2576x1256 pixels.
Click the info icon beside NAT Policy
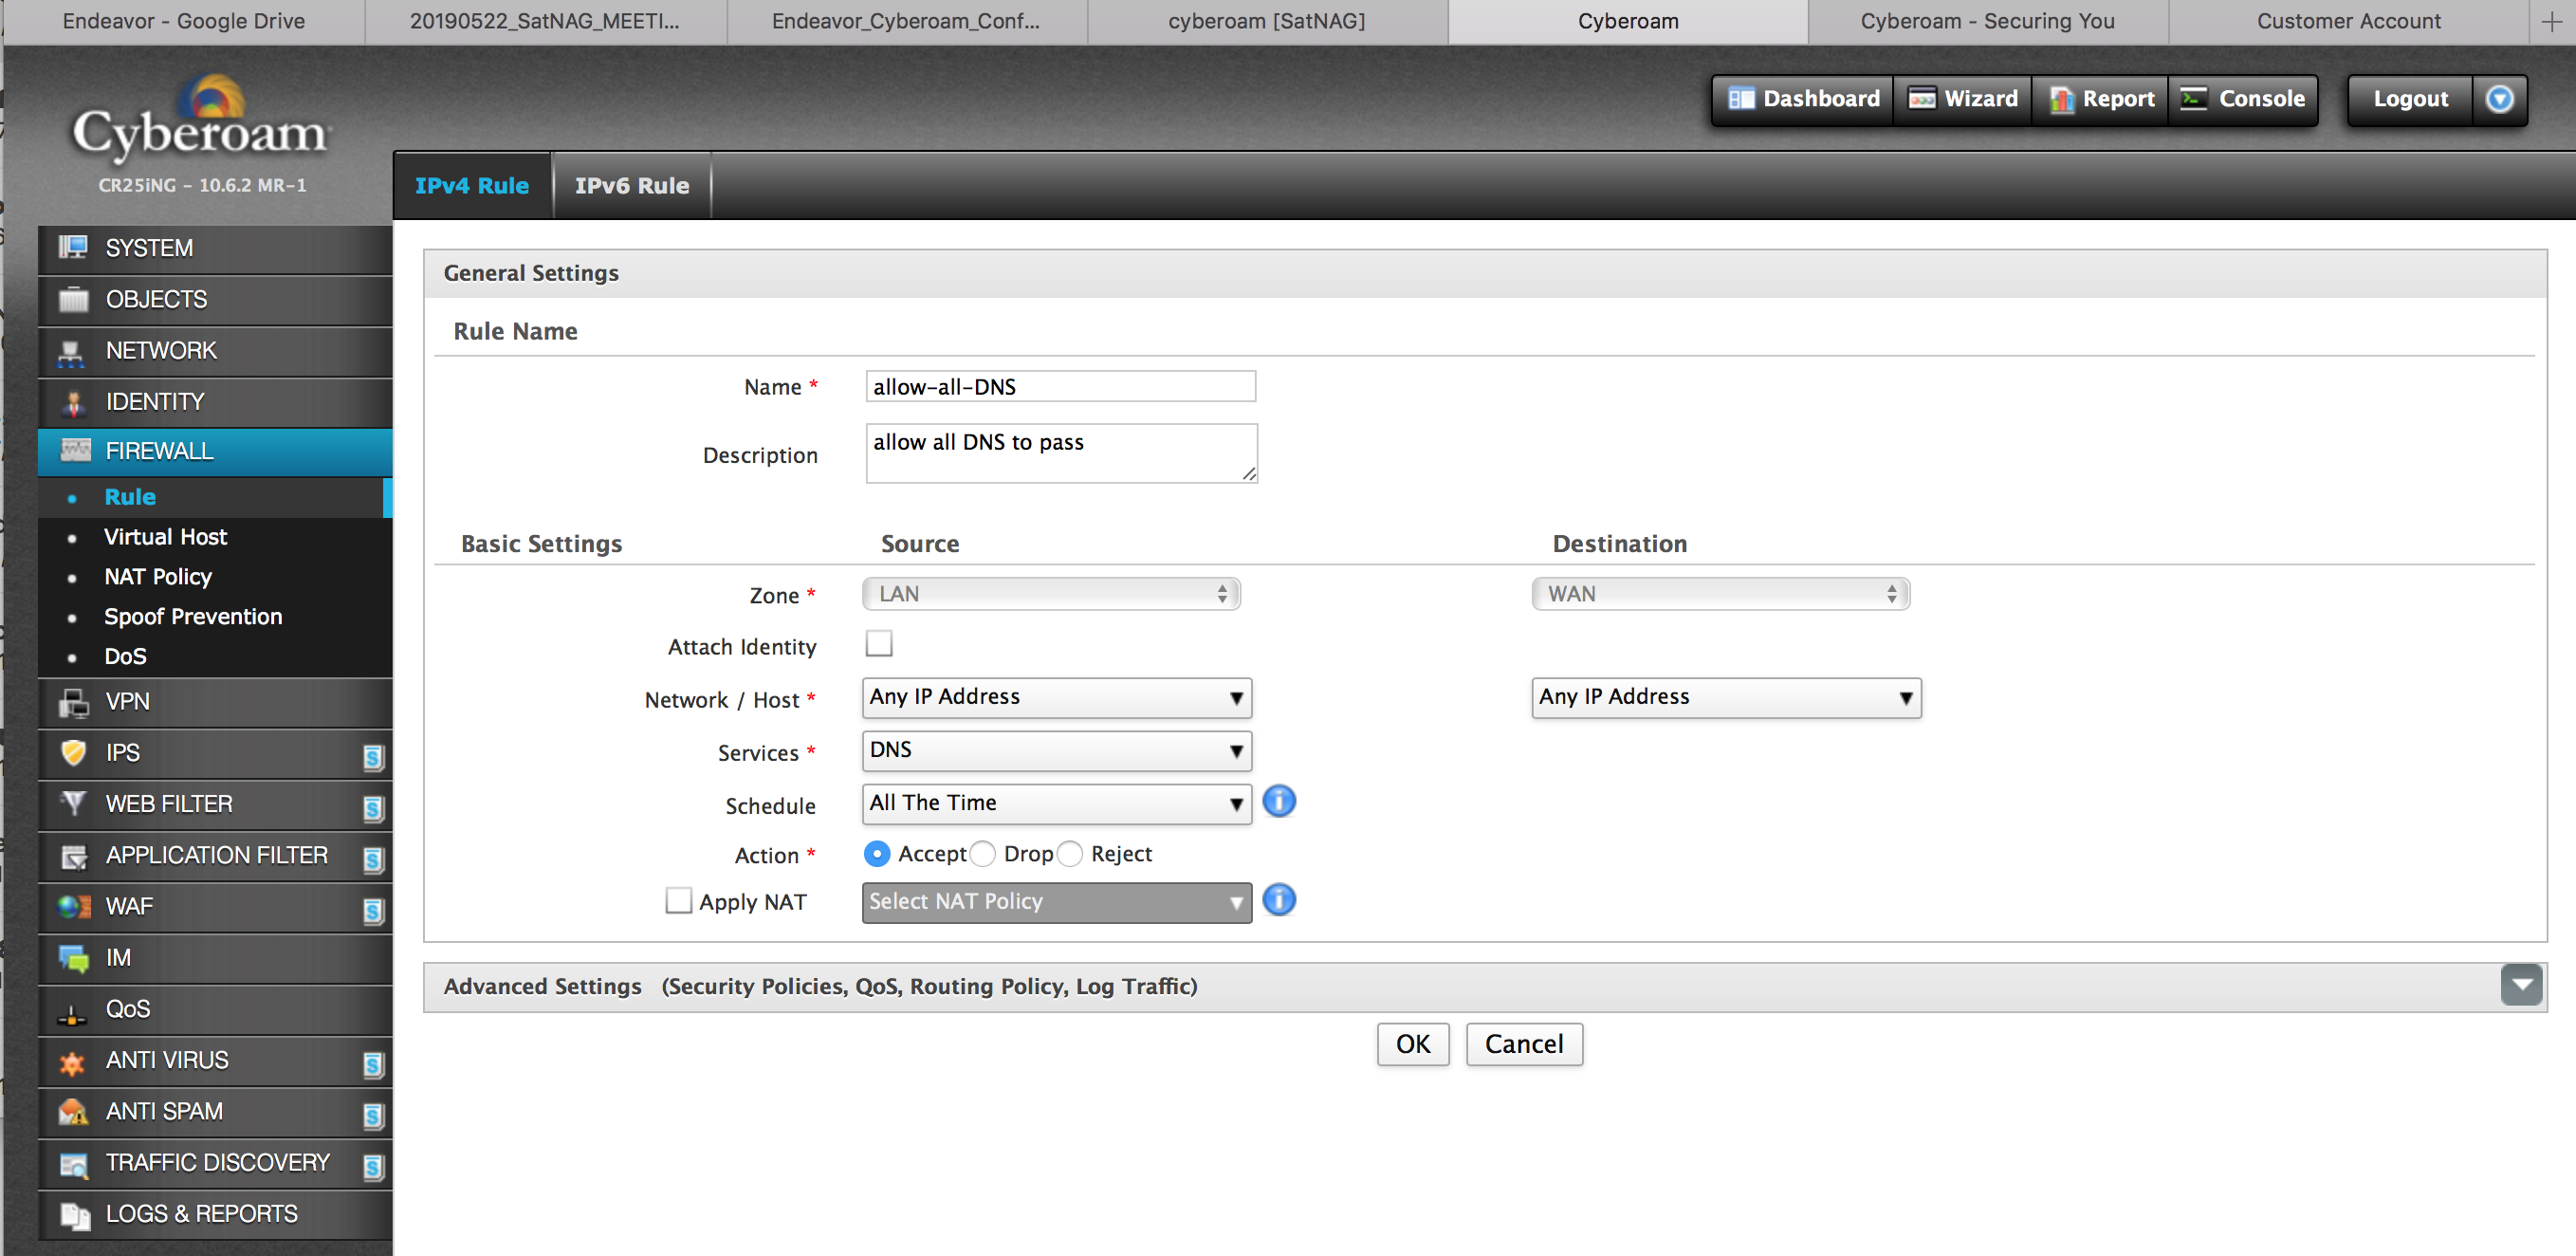(x=1278, y=900)
